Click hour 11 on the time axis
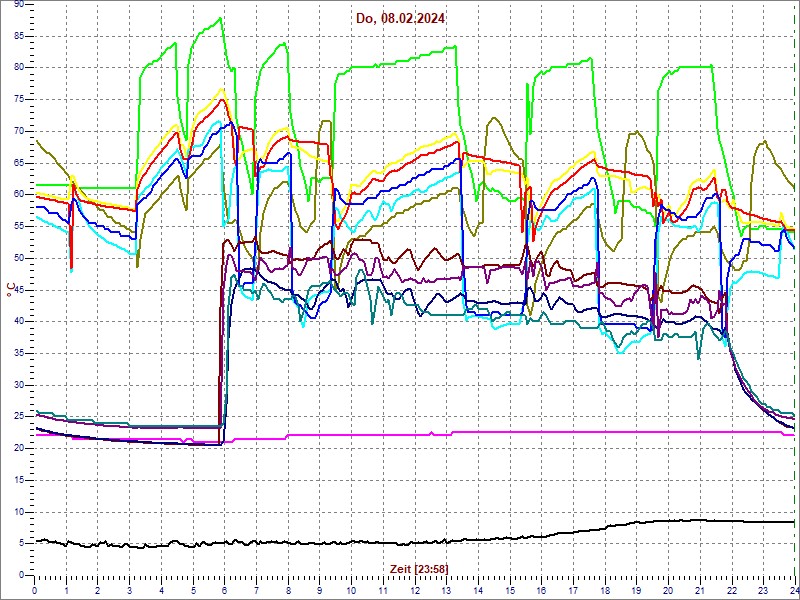Screen dimensions: 800x600 pyautogui.click(x=383, y=590)
